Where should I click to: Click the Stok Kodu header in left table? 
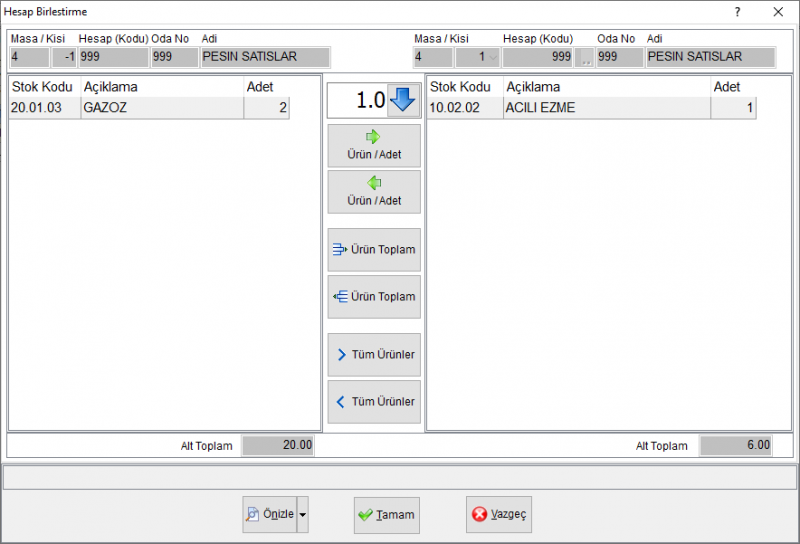42,87
